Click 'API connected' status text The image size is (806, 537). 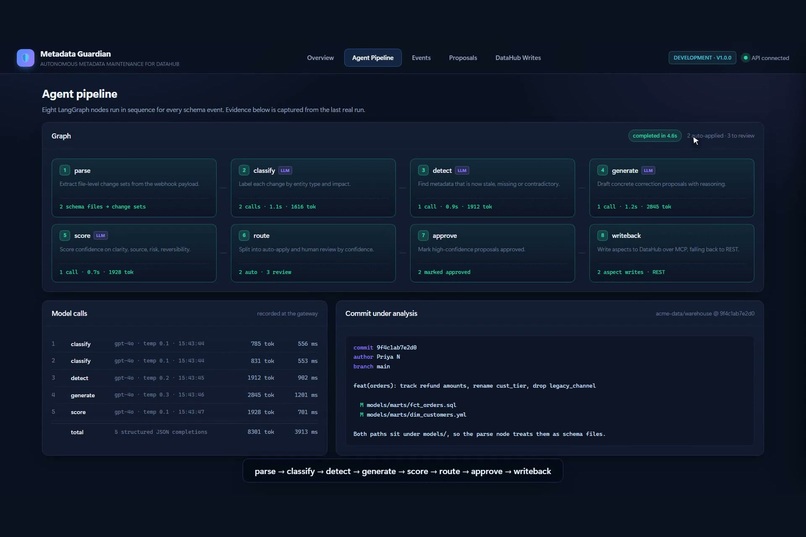tap(770, 58)
